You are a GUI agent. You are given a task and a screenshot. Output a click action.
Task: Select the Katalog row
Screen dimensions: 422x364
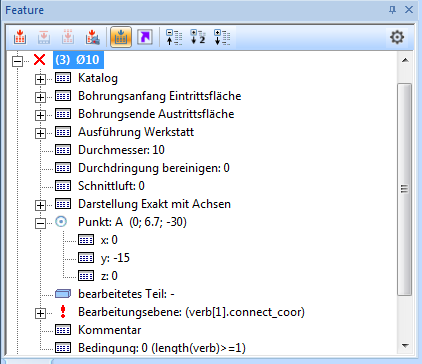[x=98, y=78]
